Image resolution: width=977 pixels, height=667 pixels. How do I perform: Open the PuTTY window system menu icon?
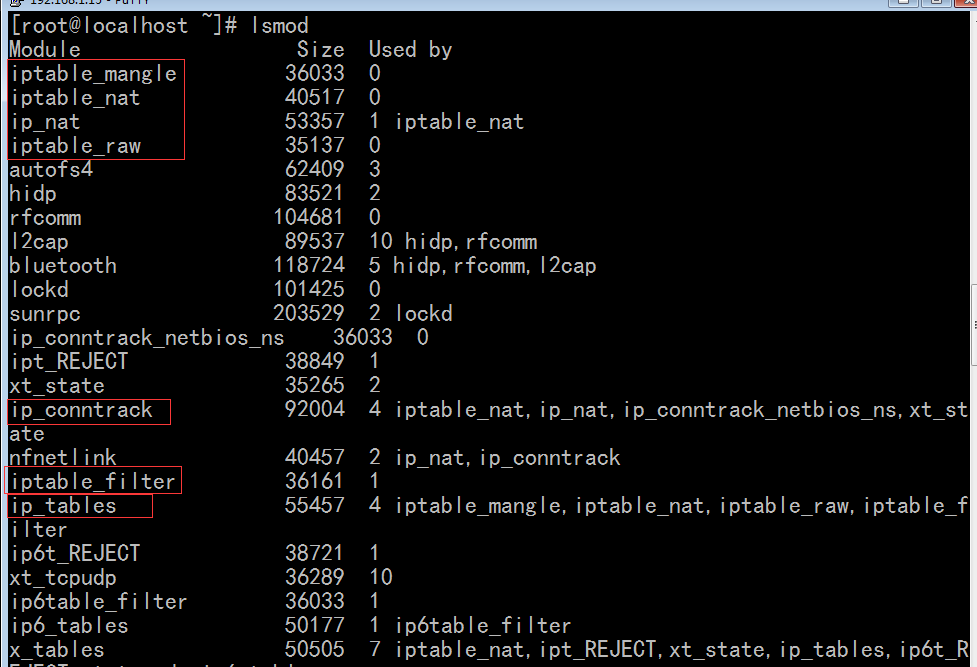pos(17,2)
